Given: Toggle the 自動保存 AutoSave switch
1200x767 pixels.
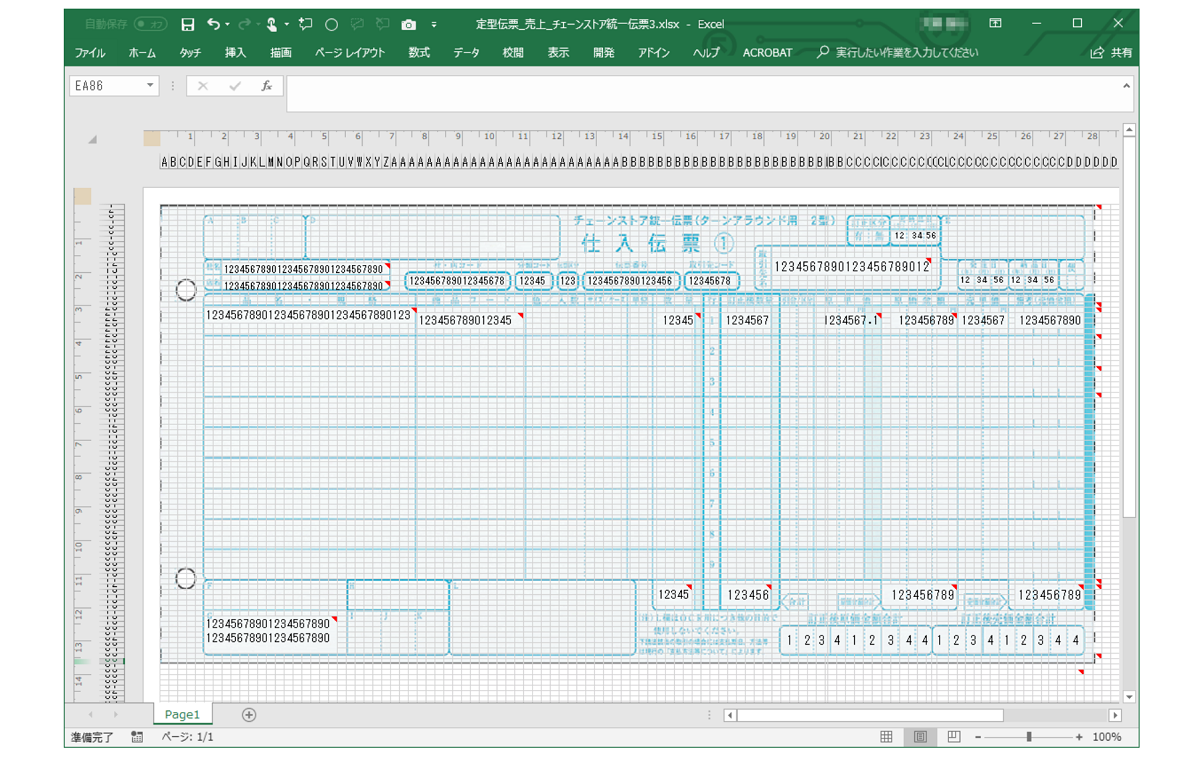Looking at the screenshot, I should tap(150, 24).
